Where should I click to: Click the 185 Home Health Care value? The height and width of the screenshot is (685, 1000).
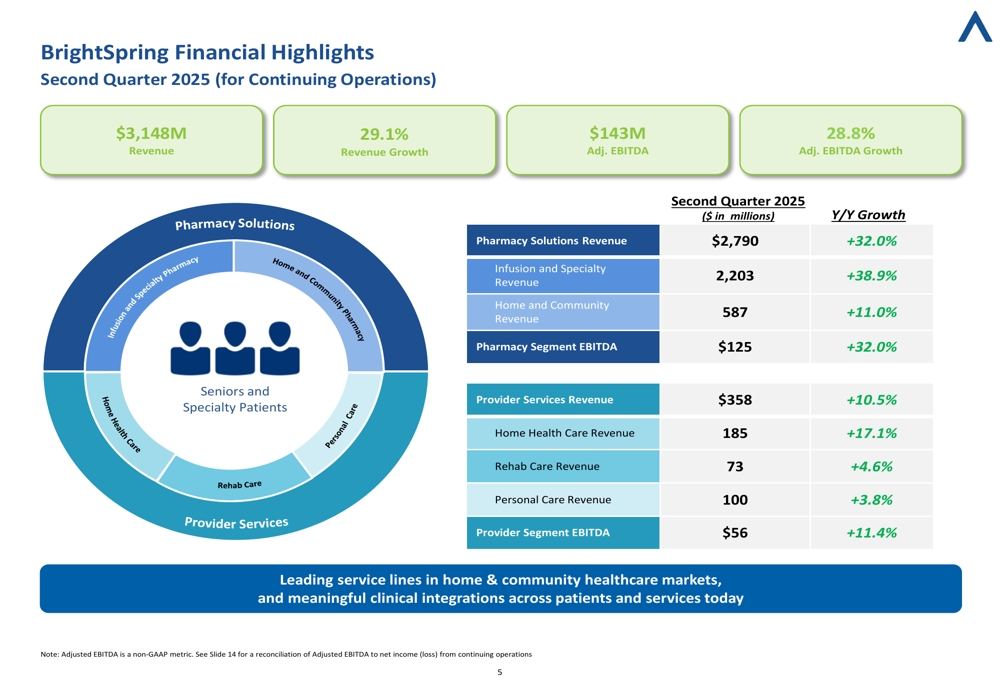735,433
